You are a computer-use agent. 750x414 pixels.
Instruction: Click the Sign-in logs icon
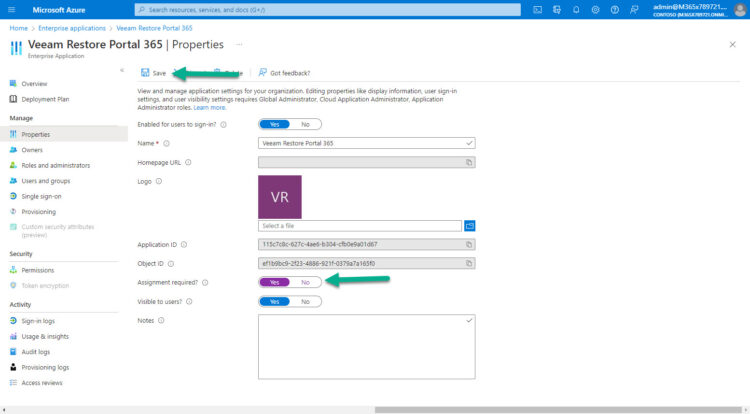pyautogui.click(x=13, y=321)
